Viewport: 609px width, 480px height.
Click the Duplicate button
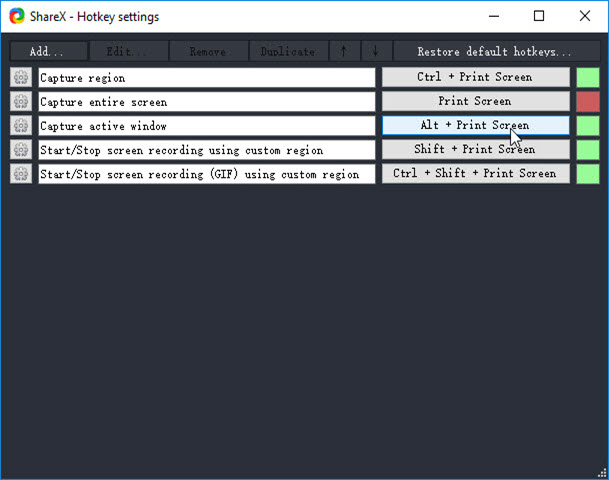point(288,51)
